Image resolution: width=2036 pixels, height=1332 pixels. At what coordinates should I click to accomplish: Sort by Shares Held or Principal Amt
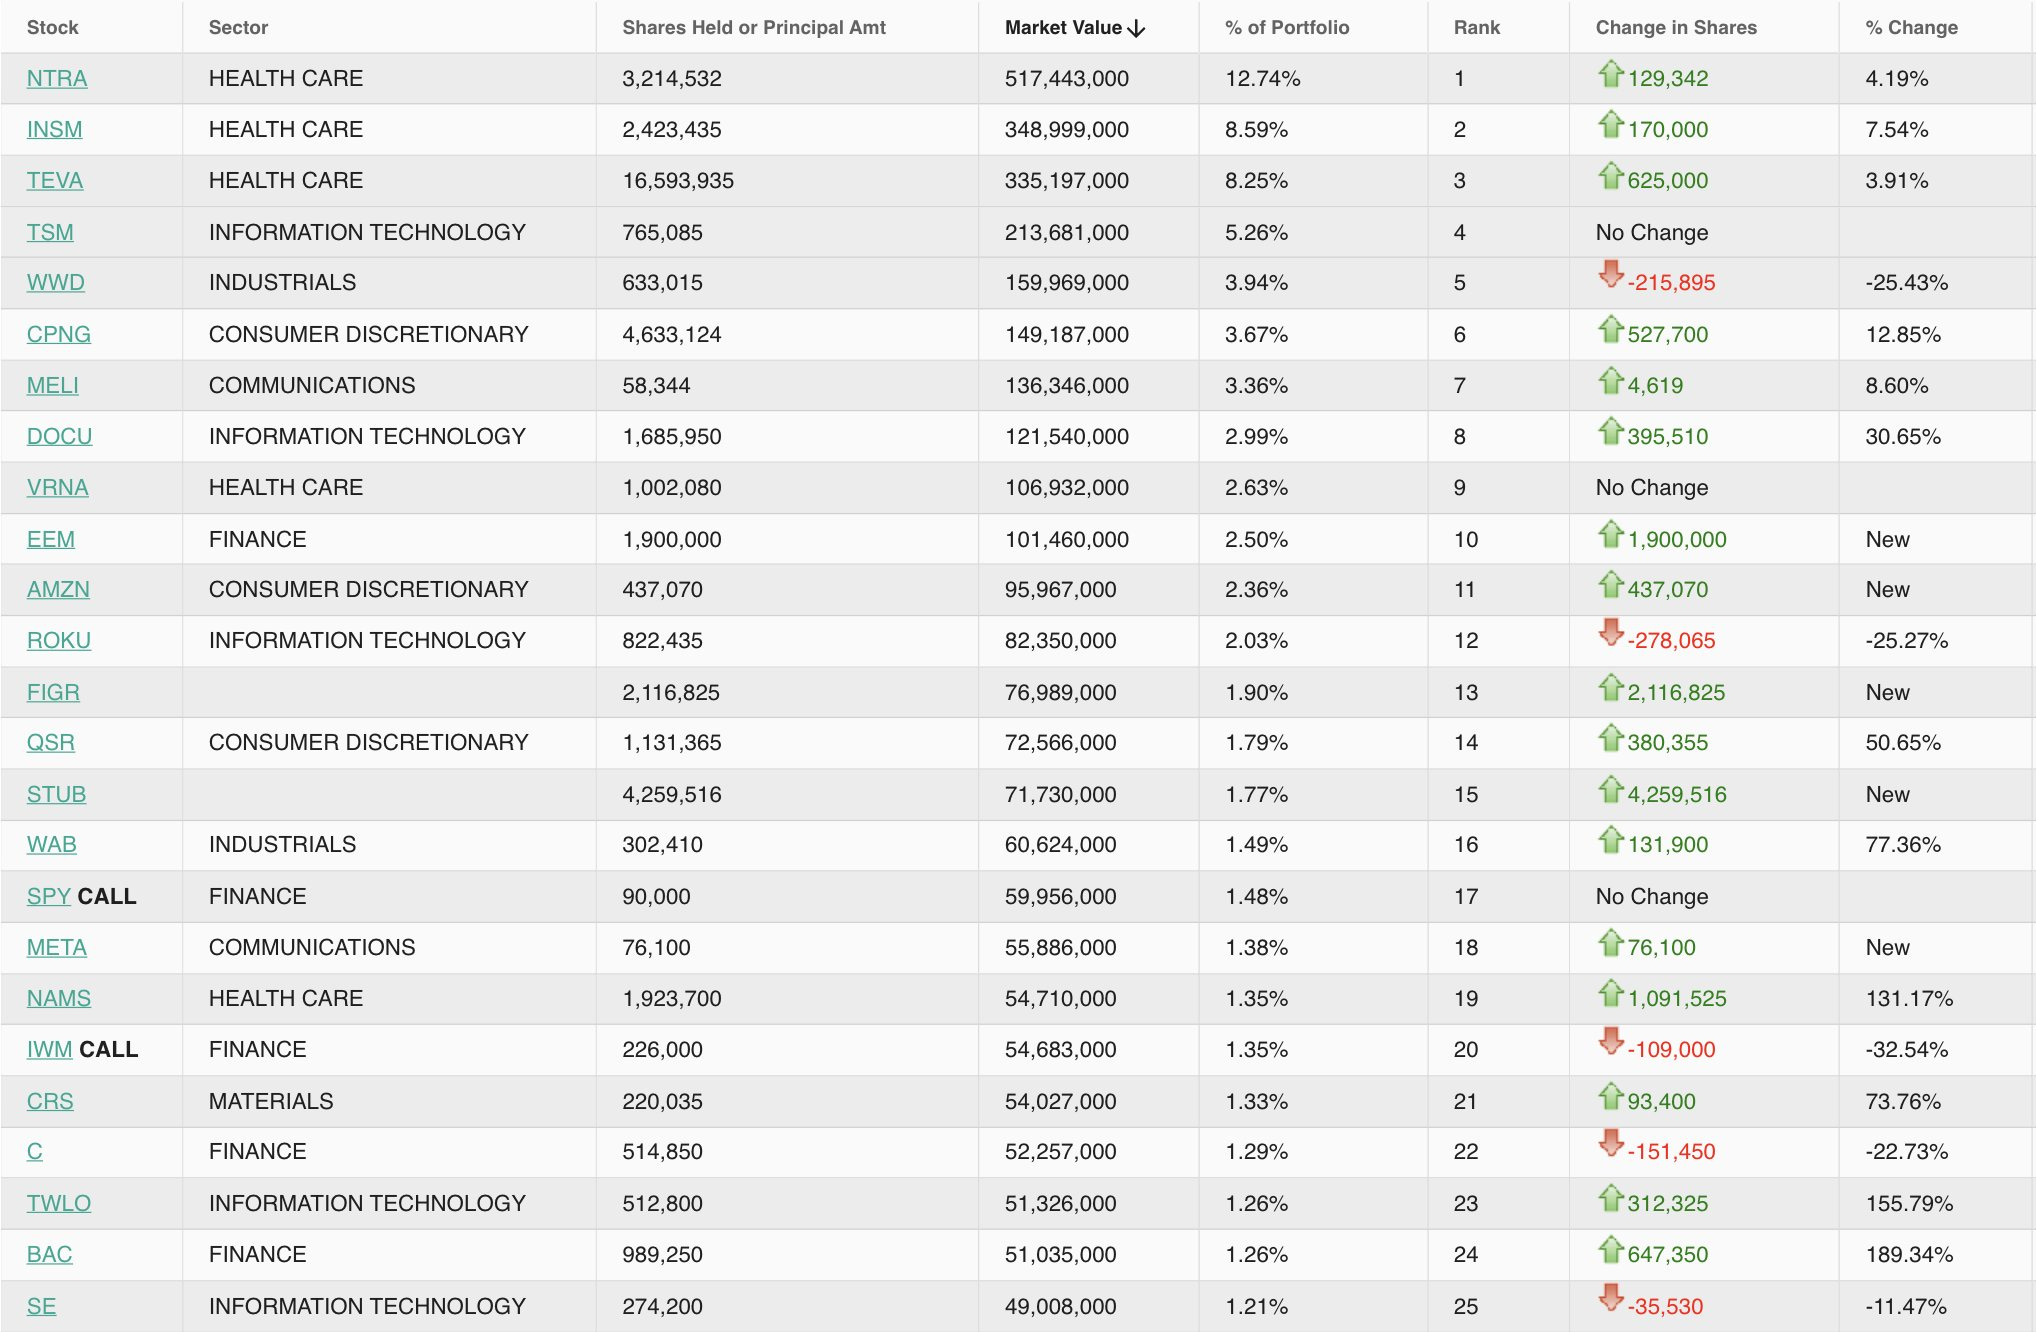753,28
